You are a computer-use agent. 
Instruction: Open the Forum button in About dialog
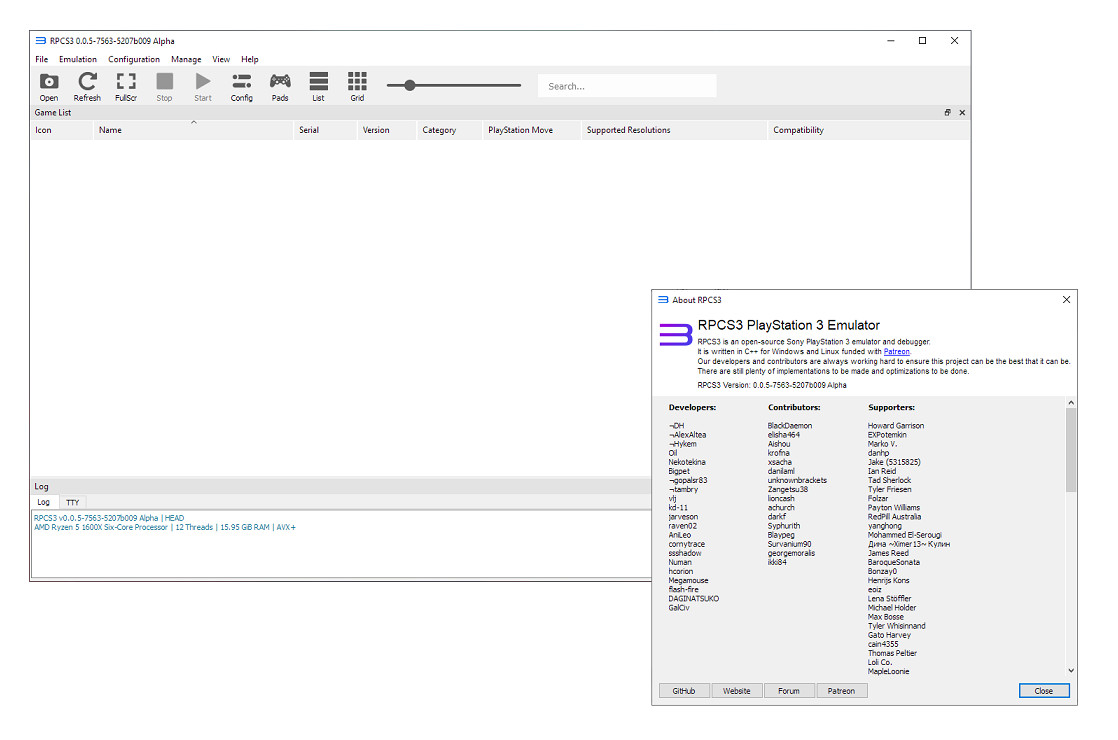(789, 691)
